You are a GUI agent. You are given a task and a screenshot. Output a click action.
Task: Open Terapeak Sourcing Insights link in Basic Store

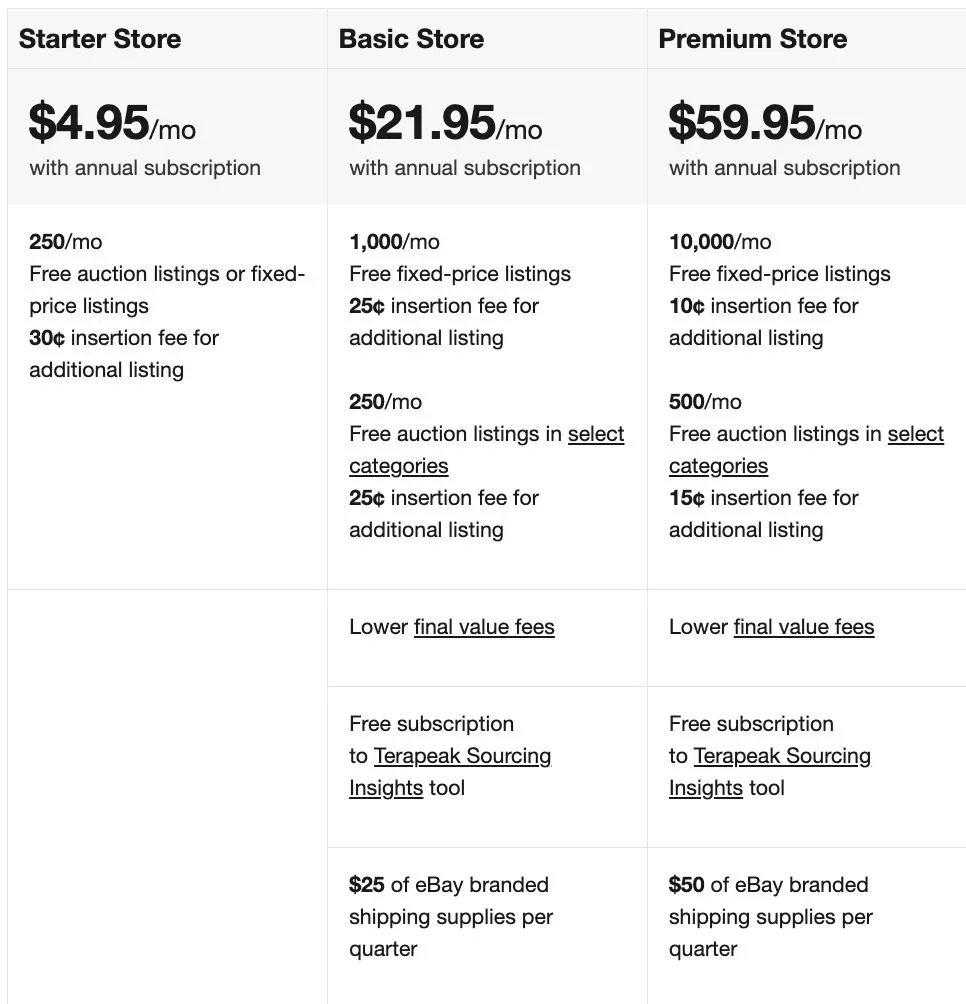click(462, 756)
